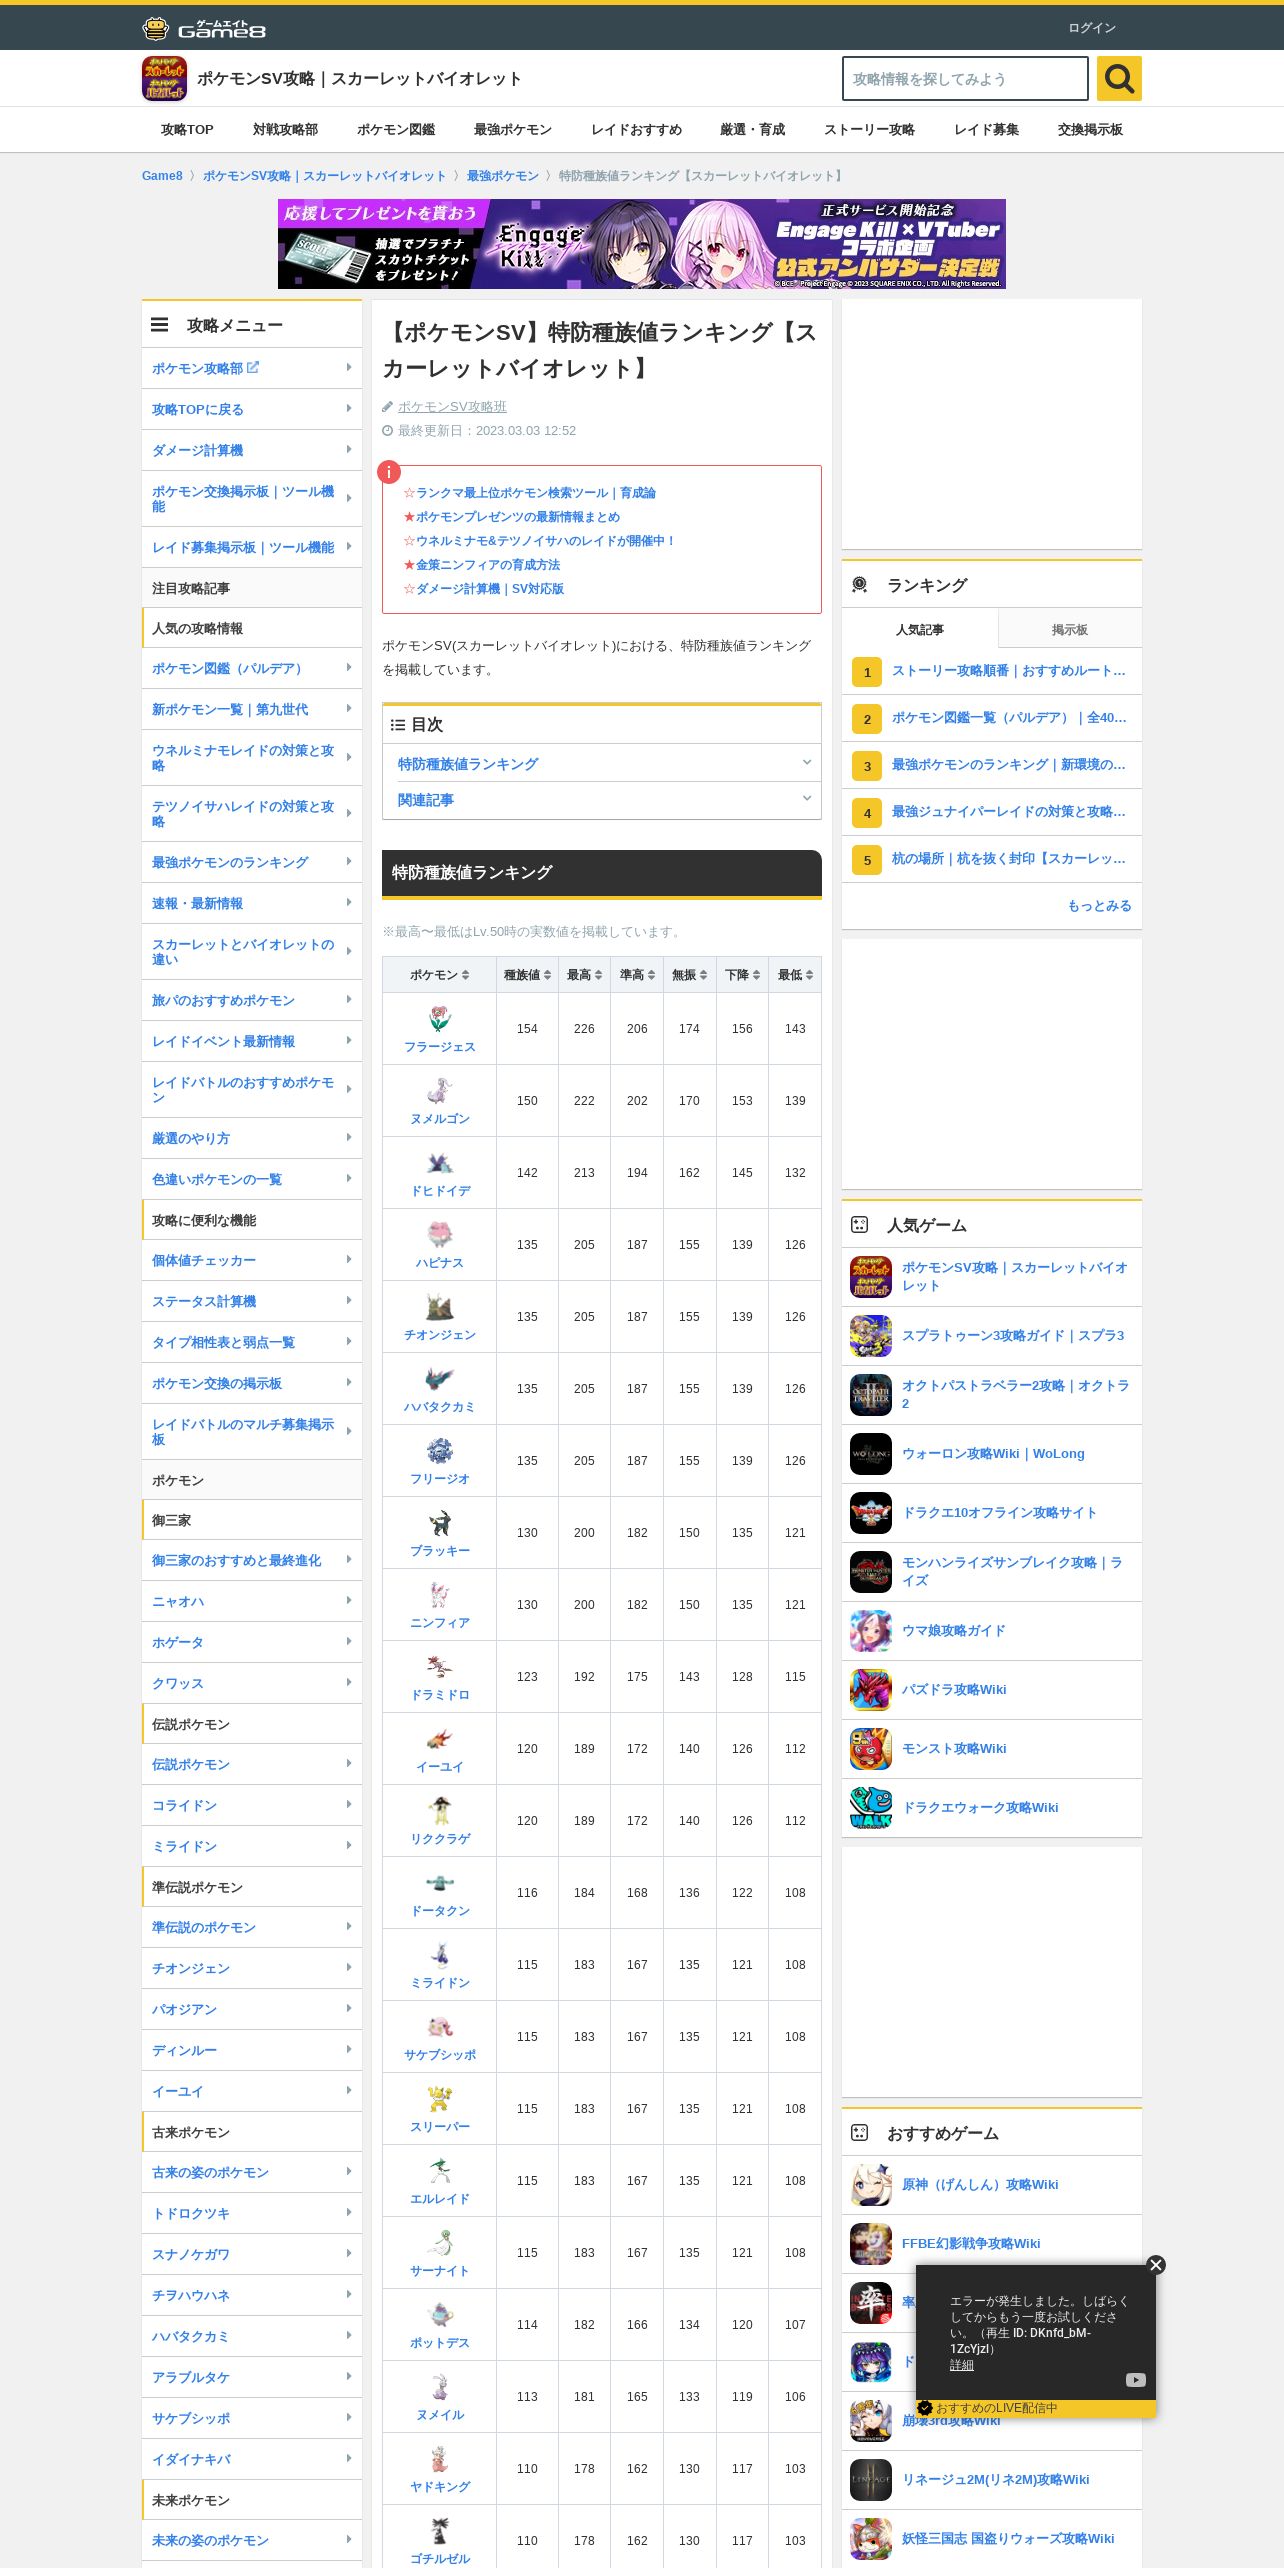Open the ウマ娘攻略ガイド game icon
Screen dimensions: 1284x2568
pyautogui.click(x=871, y=1631)
